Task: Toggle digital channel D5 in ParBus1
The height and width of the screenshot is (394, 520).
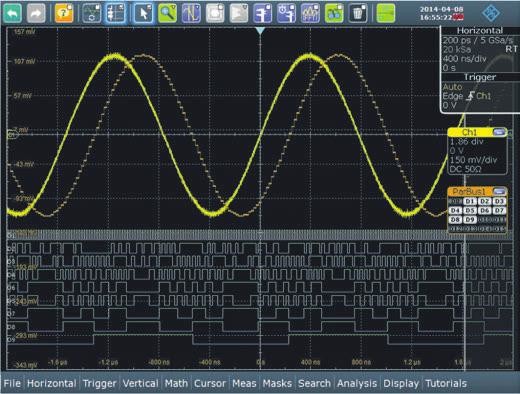Action: tap(470, 210)
